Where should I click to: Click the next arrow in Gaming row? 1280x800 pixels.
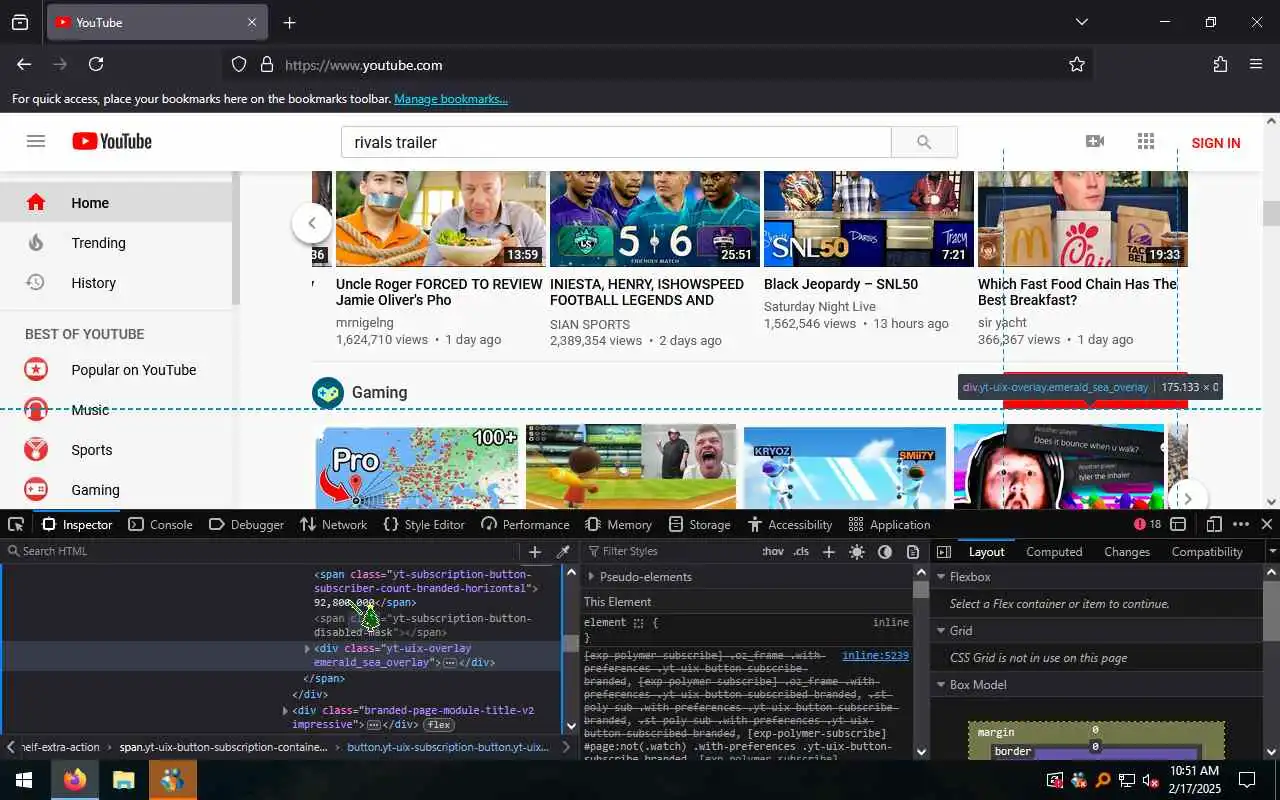(1188, 499)
